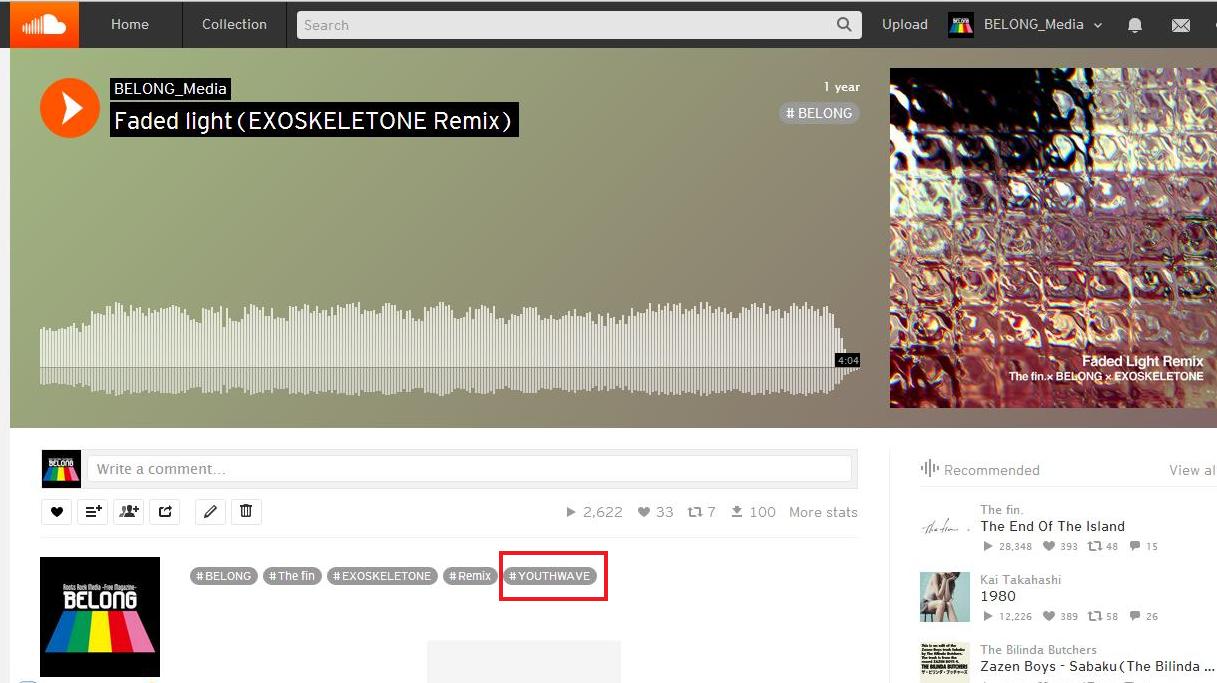Viewport: 1217px width, 683px height.
Task: Add track to playlist icon
Action: pyautogui.click(x=93, y=512)
